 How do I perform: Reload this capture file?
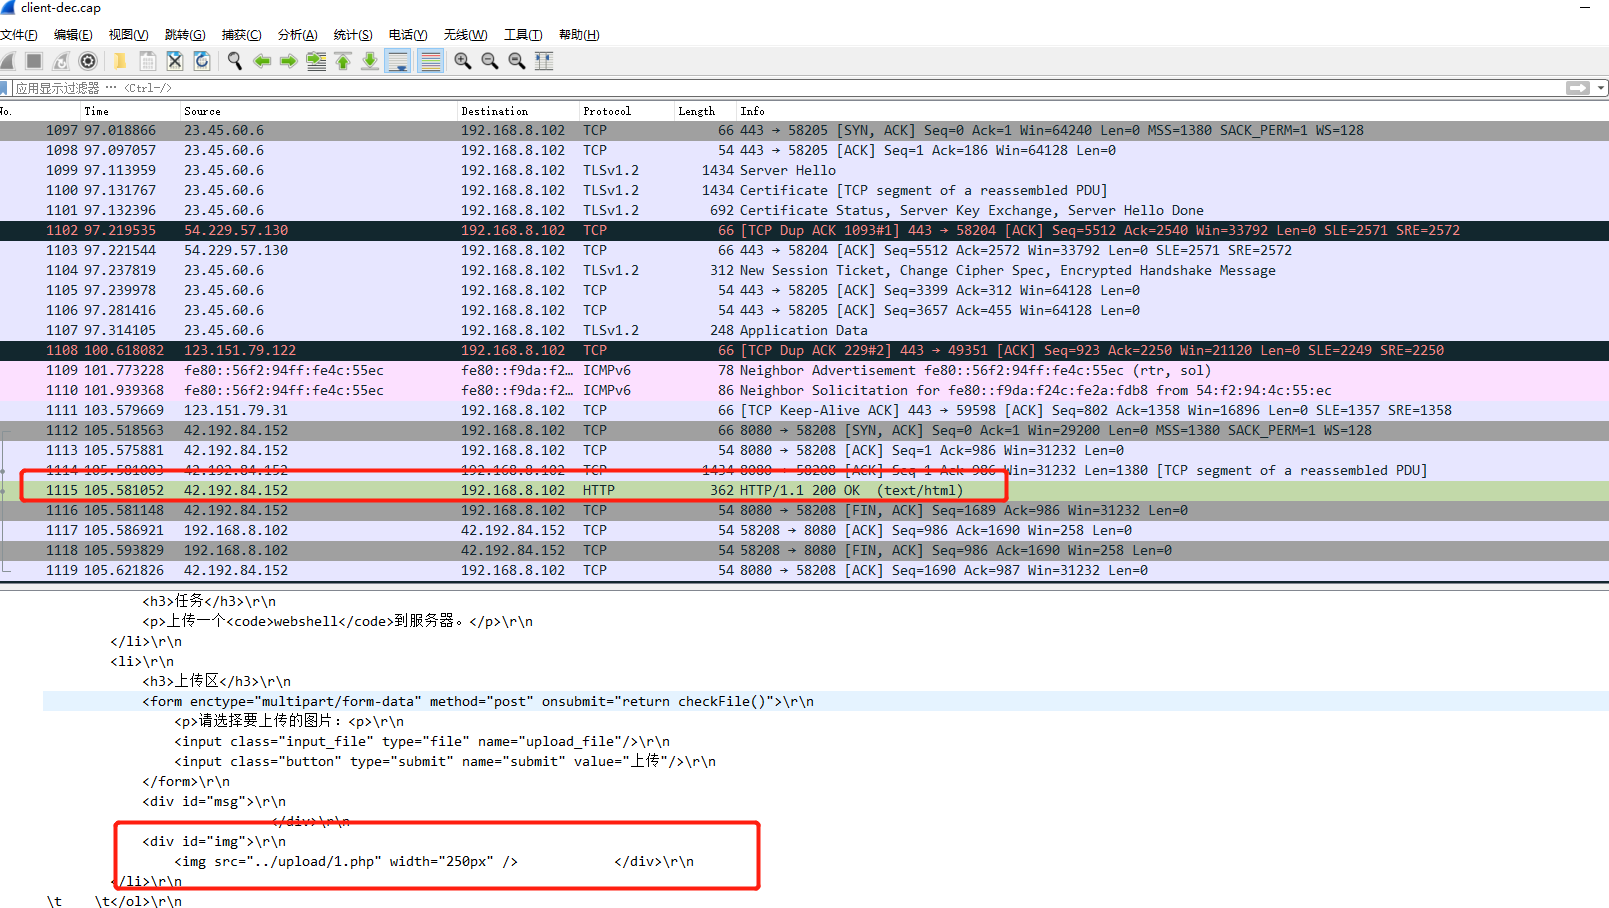[x=202, y=61]
